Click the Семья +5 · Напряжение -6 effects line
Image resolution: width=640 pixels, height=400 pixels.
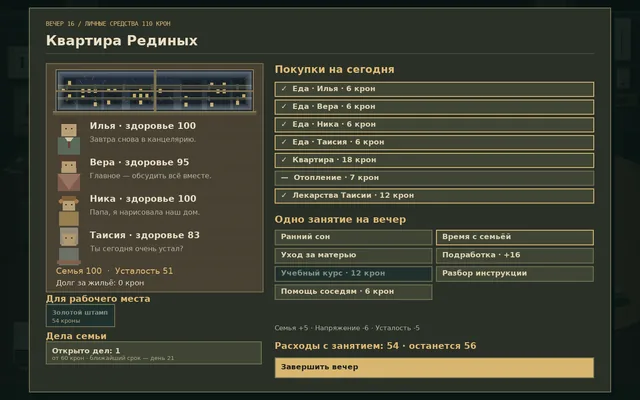coord(347,328)
